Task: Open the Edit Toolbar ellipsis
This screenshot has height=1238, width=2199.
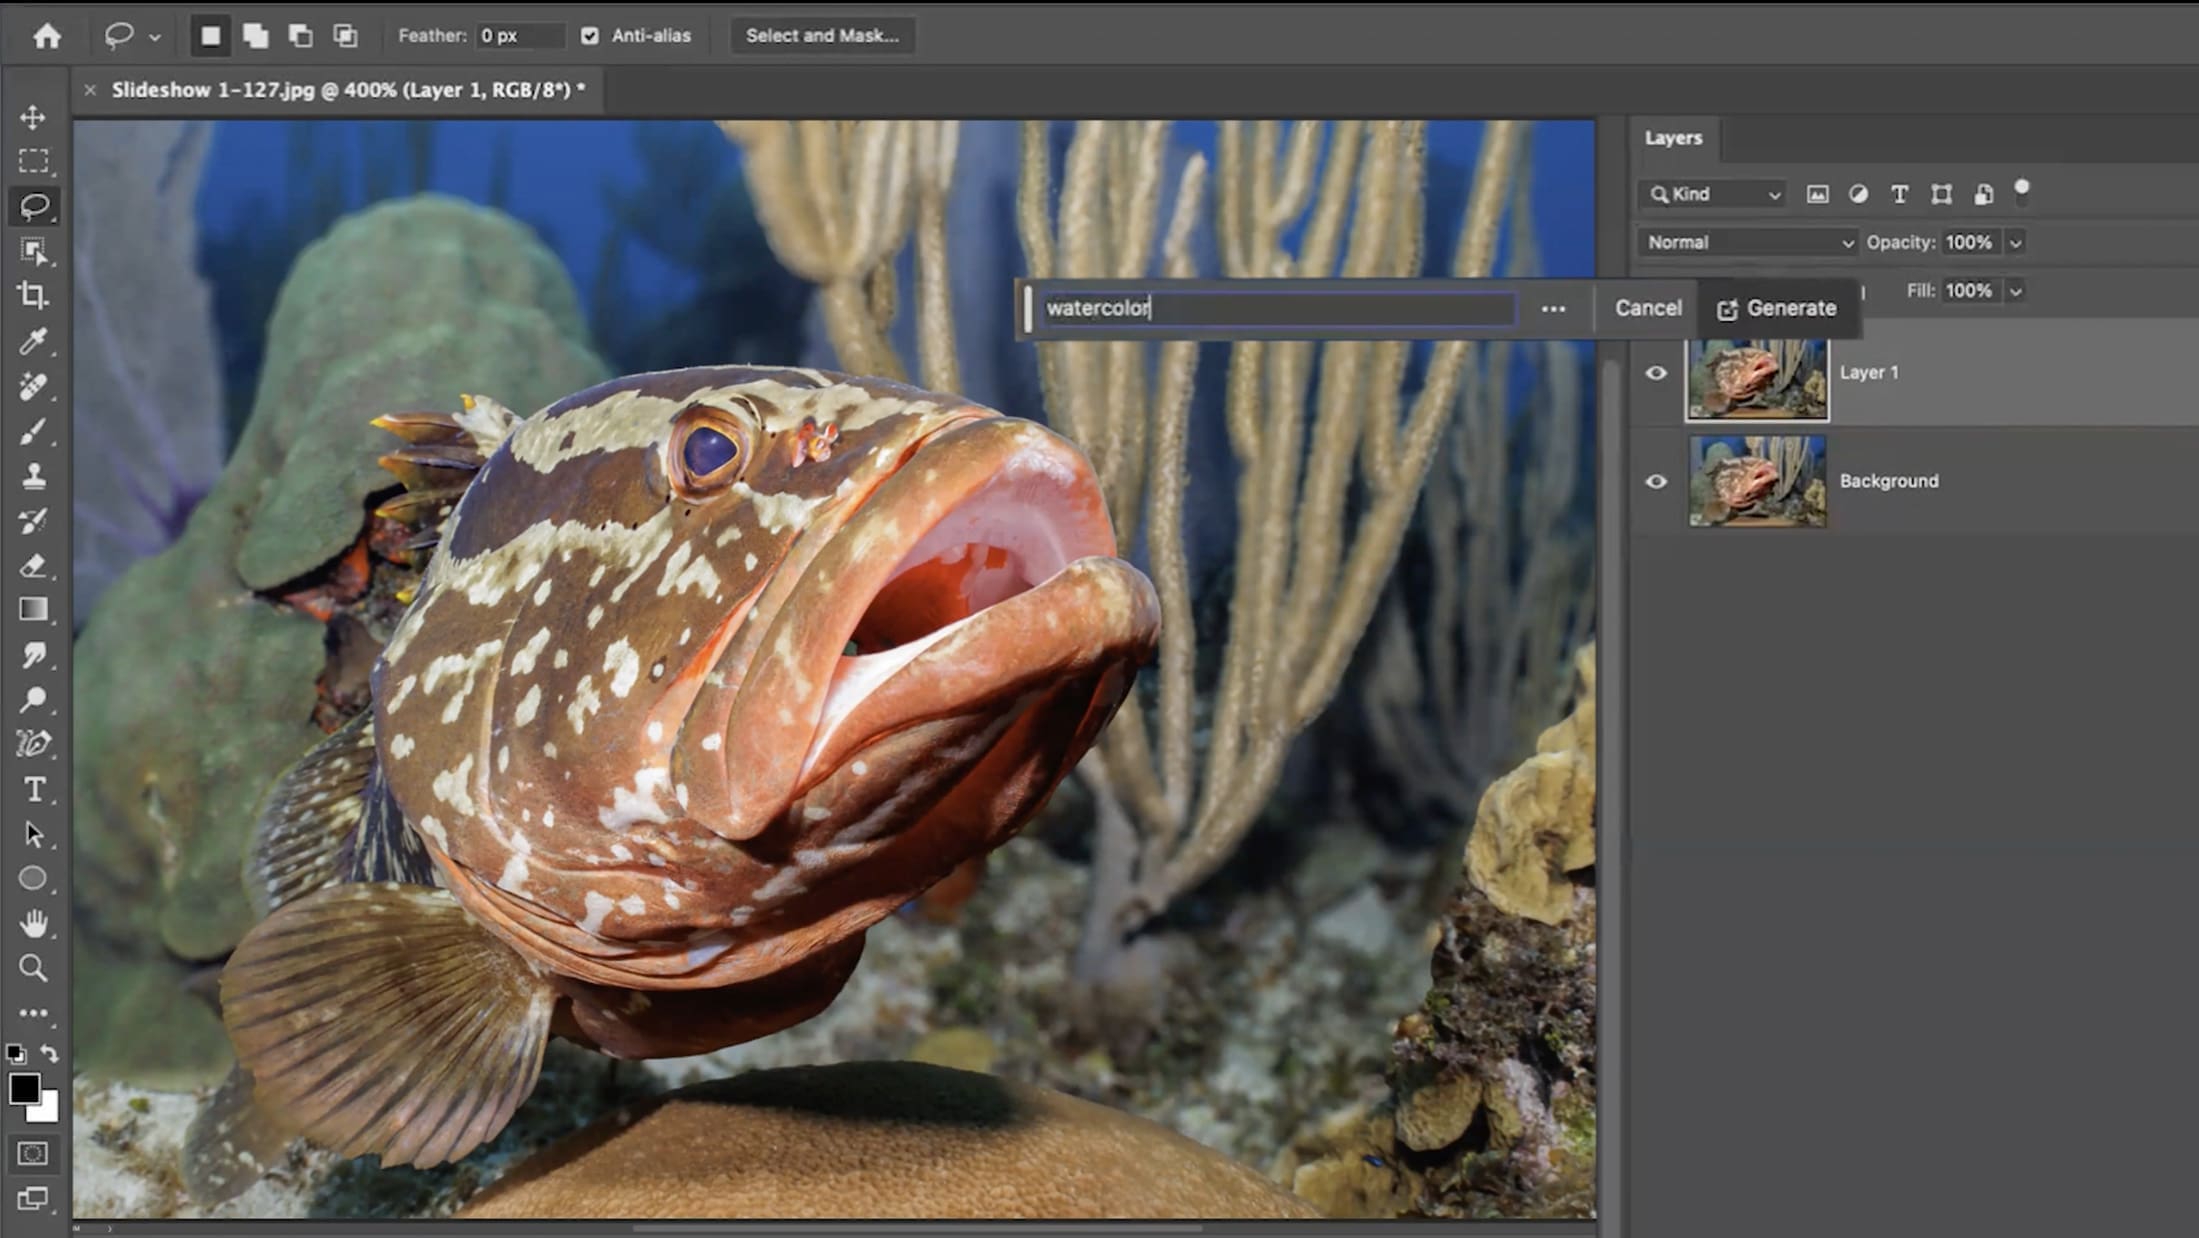Action: point(33,1013)
